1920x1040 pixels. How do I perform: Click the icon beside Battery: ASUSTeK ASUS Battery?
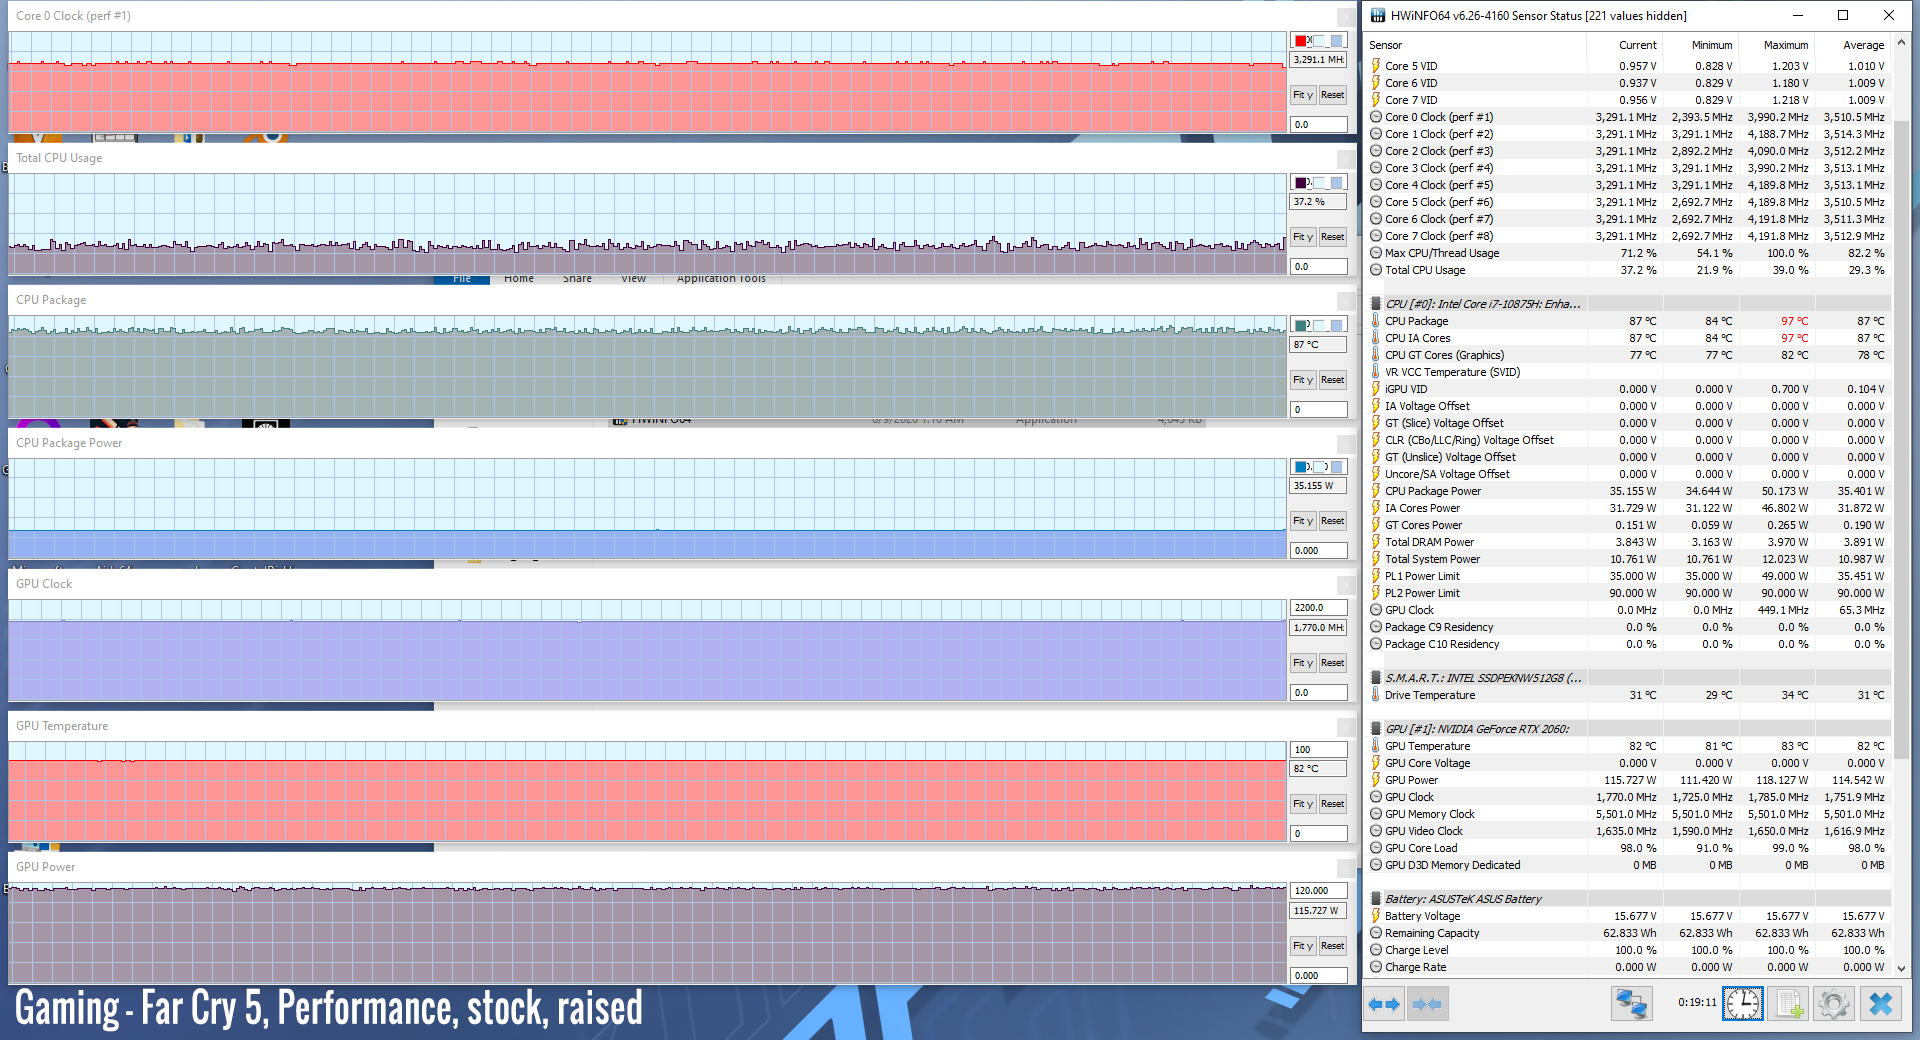tap(1376, 899)
